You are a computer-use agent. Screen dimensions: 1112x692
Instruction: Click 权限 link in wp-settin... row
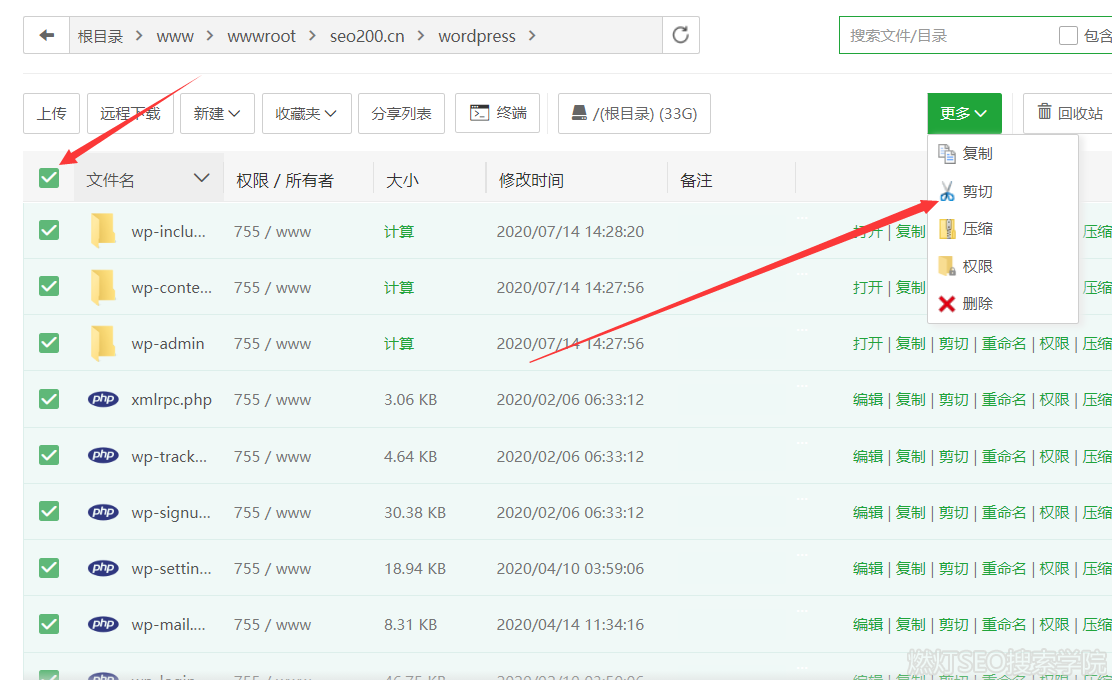coord(1054,569)
